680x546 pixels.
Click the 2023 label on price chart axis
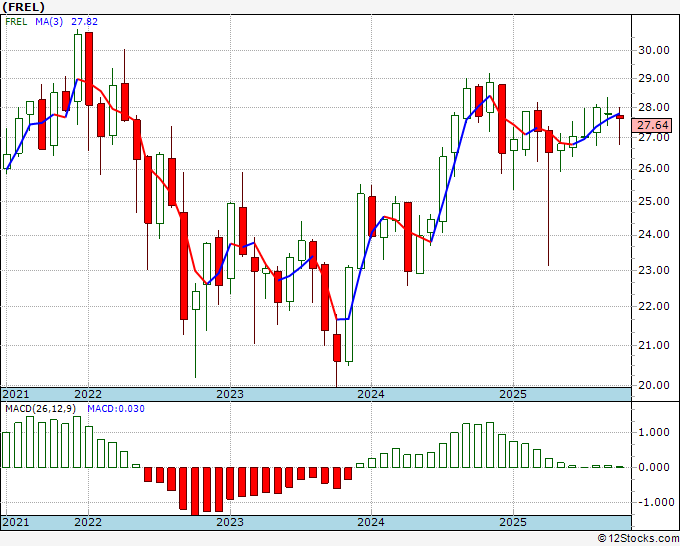tap(230, 394)
